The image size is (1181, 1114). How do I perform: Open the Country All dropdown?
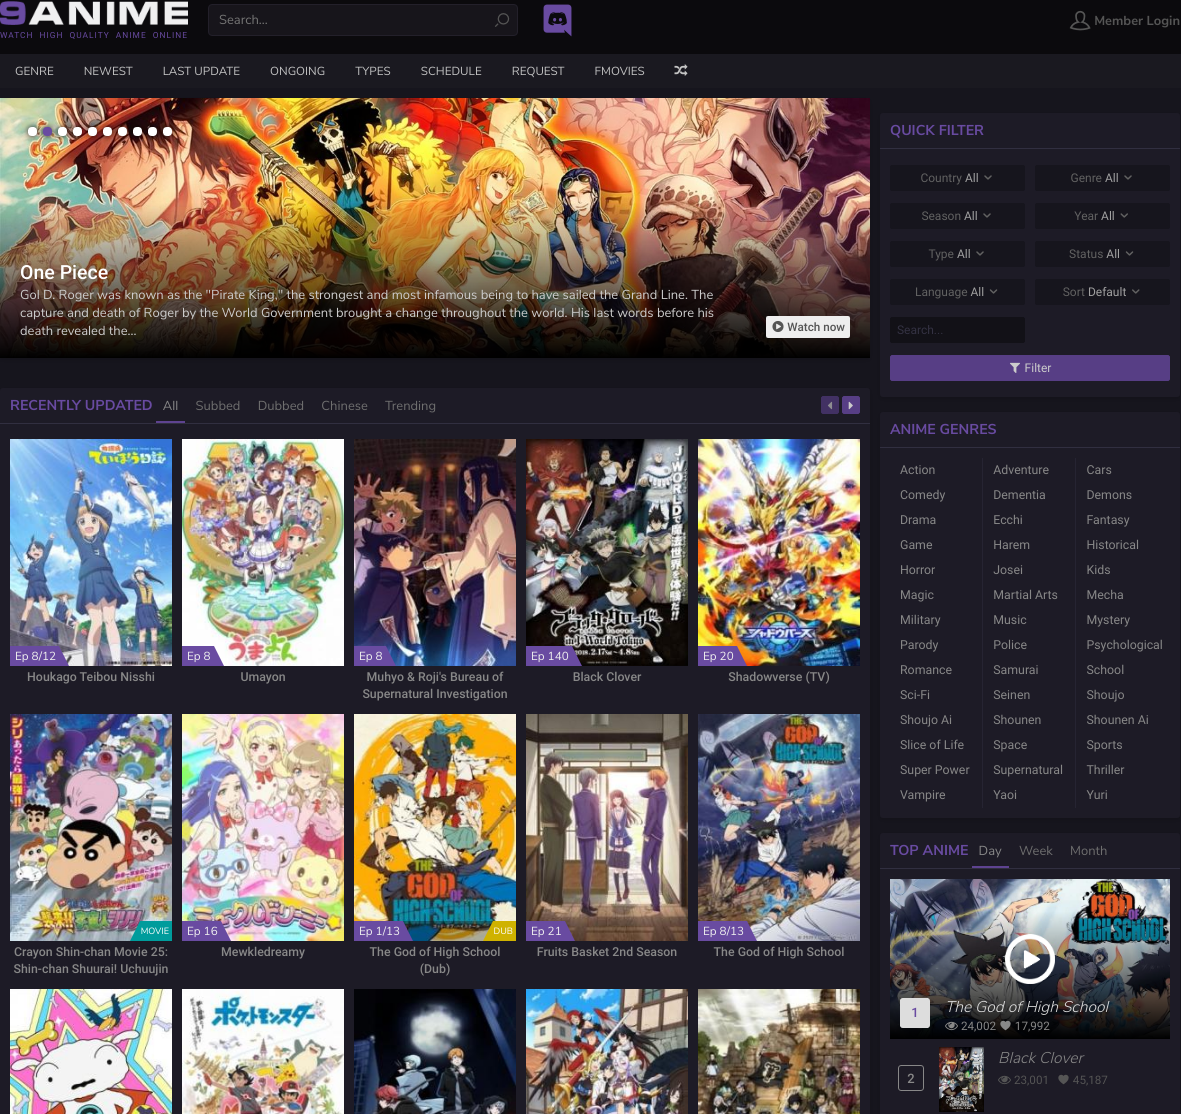tap(957, 178)
